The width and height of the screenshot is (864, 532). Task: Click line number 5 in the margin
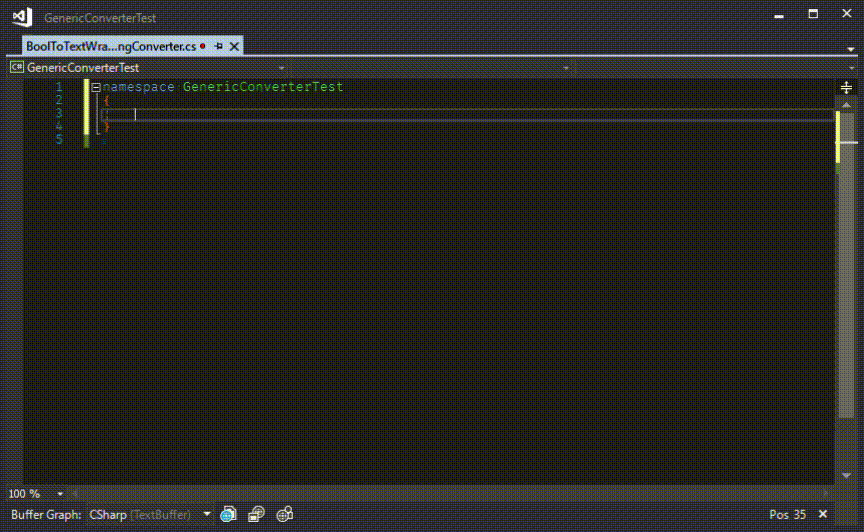click(x=59, y=139)
